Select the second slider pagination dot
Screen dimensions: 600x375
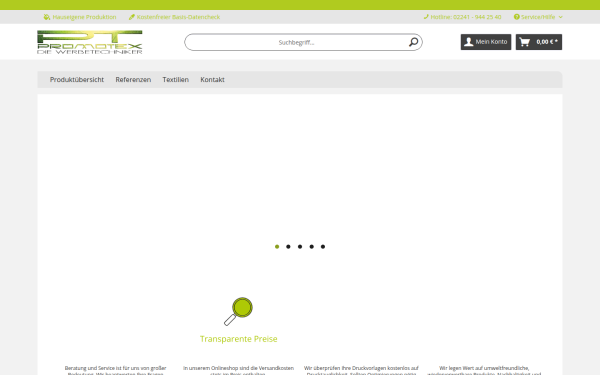[x=288, y=247]
